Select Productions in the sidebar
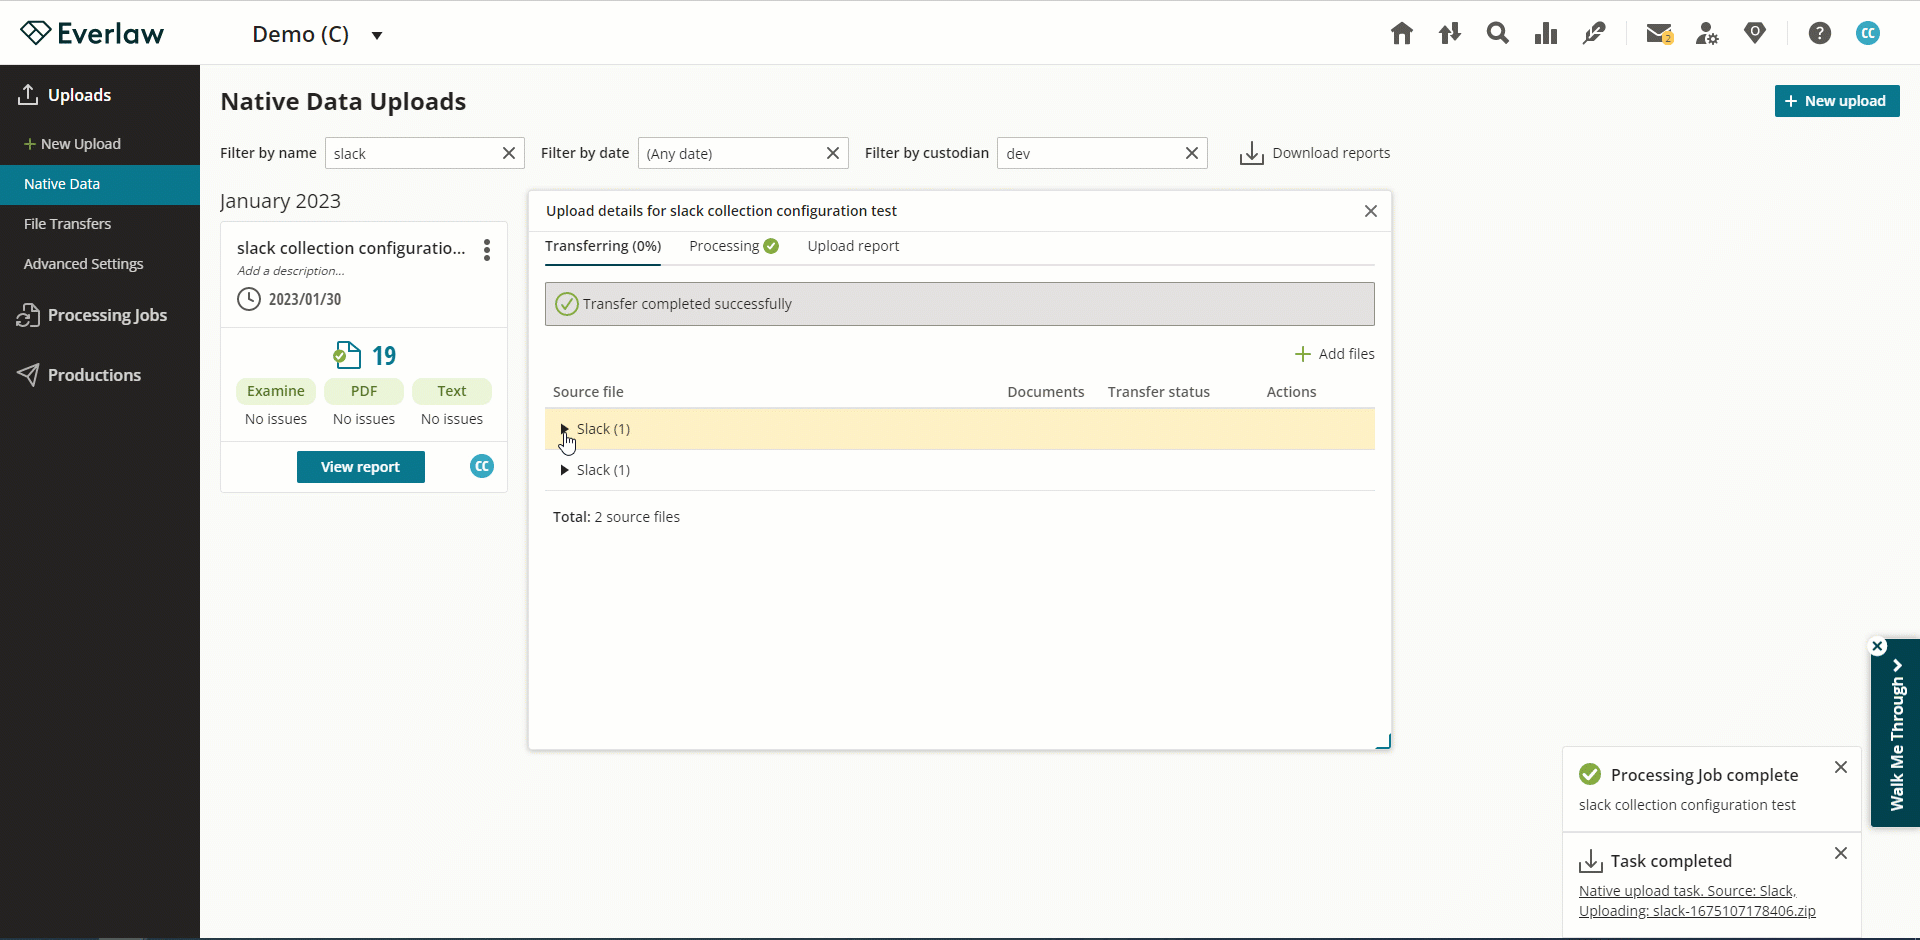 click(95, 374)
